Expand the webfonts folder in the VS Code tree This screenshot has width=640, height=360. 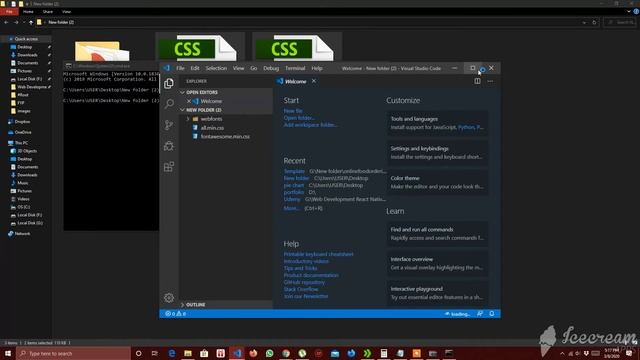point(188,119)
